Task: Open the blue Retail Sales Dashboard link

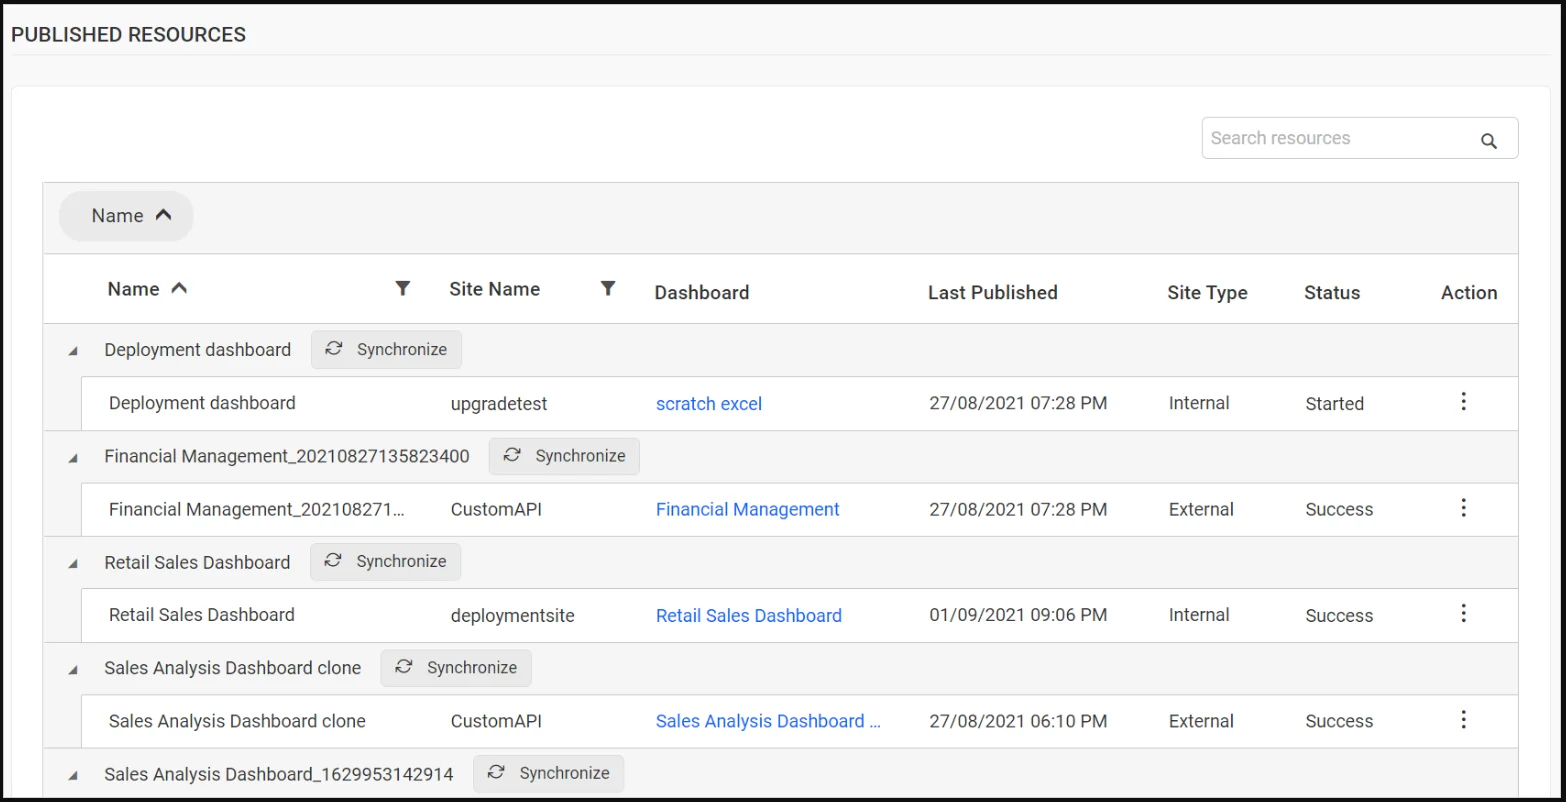Action: click(x=749, y=616)
